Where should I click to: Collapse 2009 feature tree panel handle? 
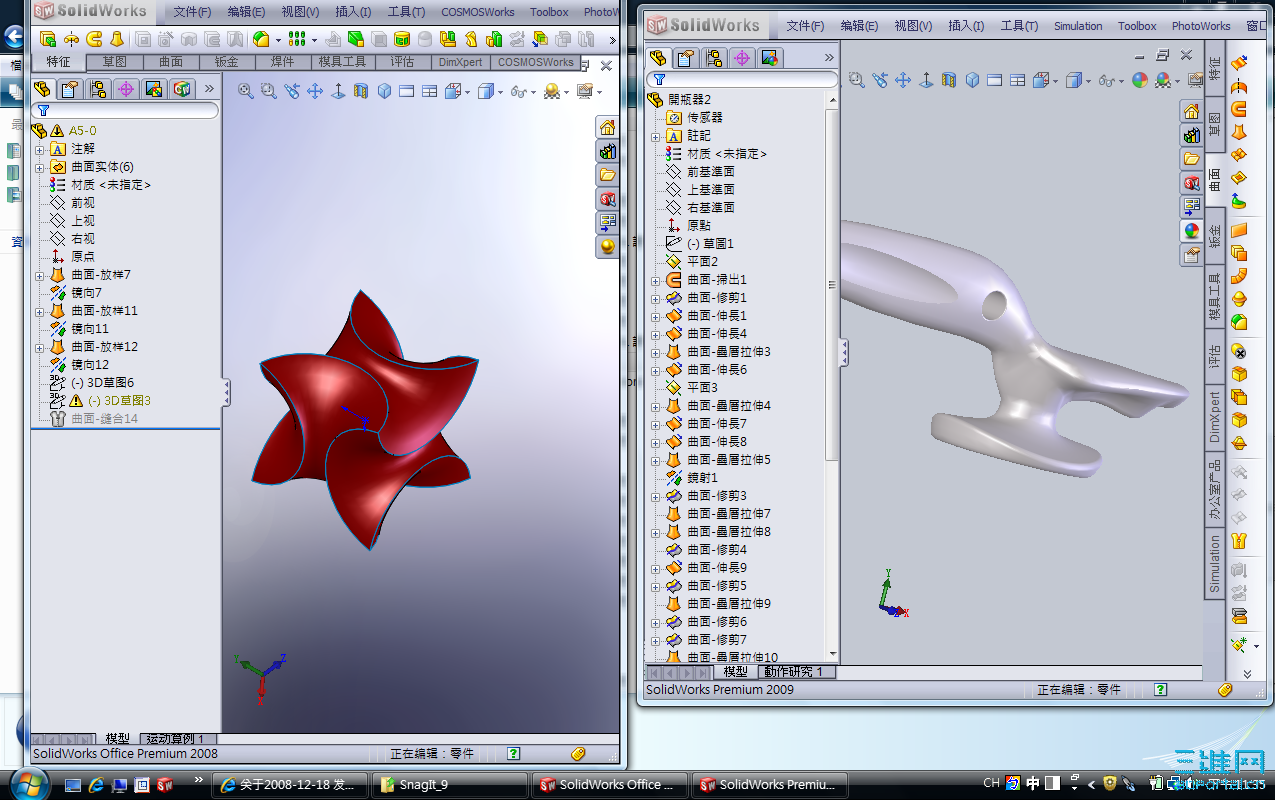pos(844,352)
